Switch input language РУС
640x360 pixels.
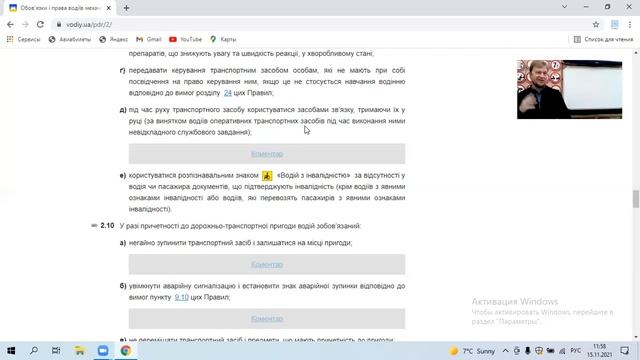click(x=576, y=351)
